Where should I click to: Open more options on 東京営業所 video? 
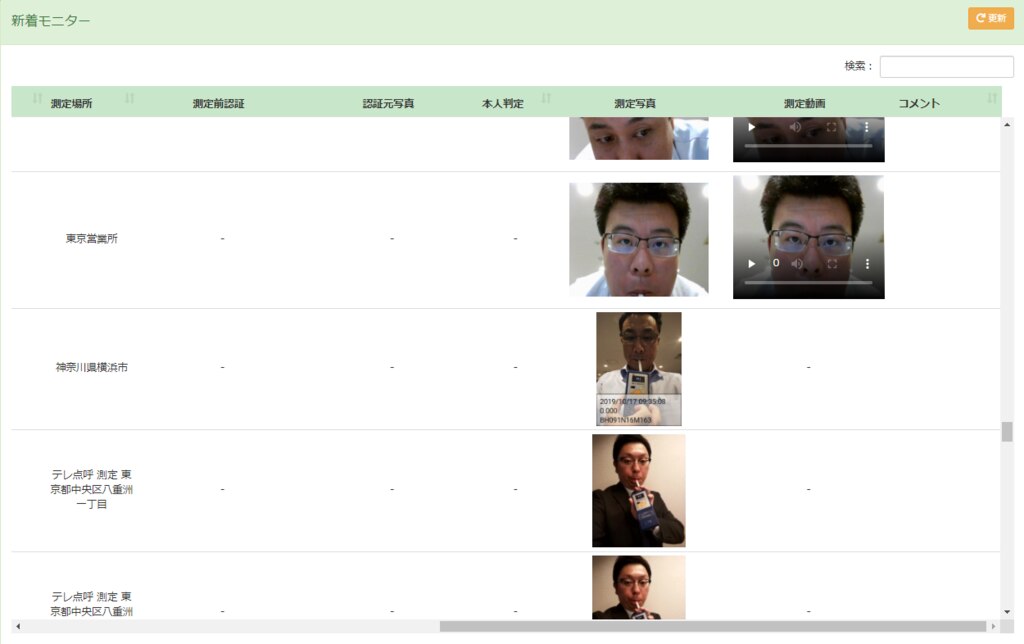click(867, 264)
